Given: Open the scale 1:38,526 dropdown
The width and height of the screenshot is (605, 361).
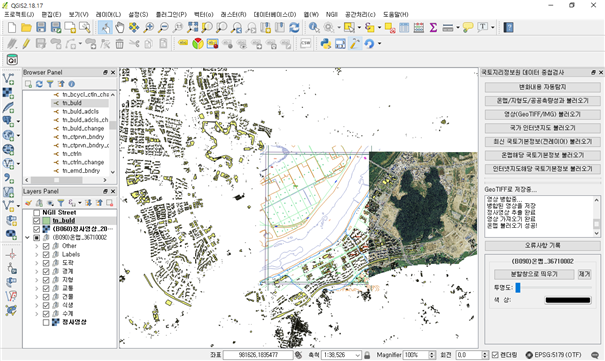Looking at the screenshot, I should click(357, 355).
